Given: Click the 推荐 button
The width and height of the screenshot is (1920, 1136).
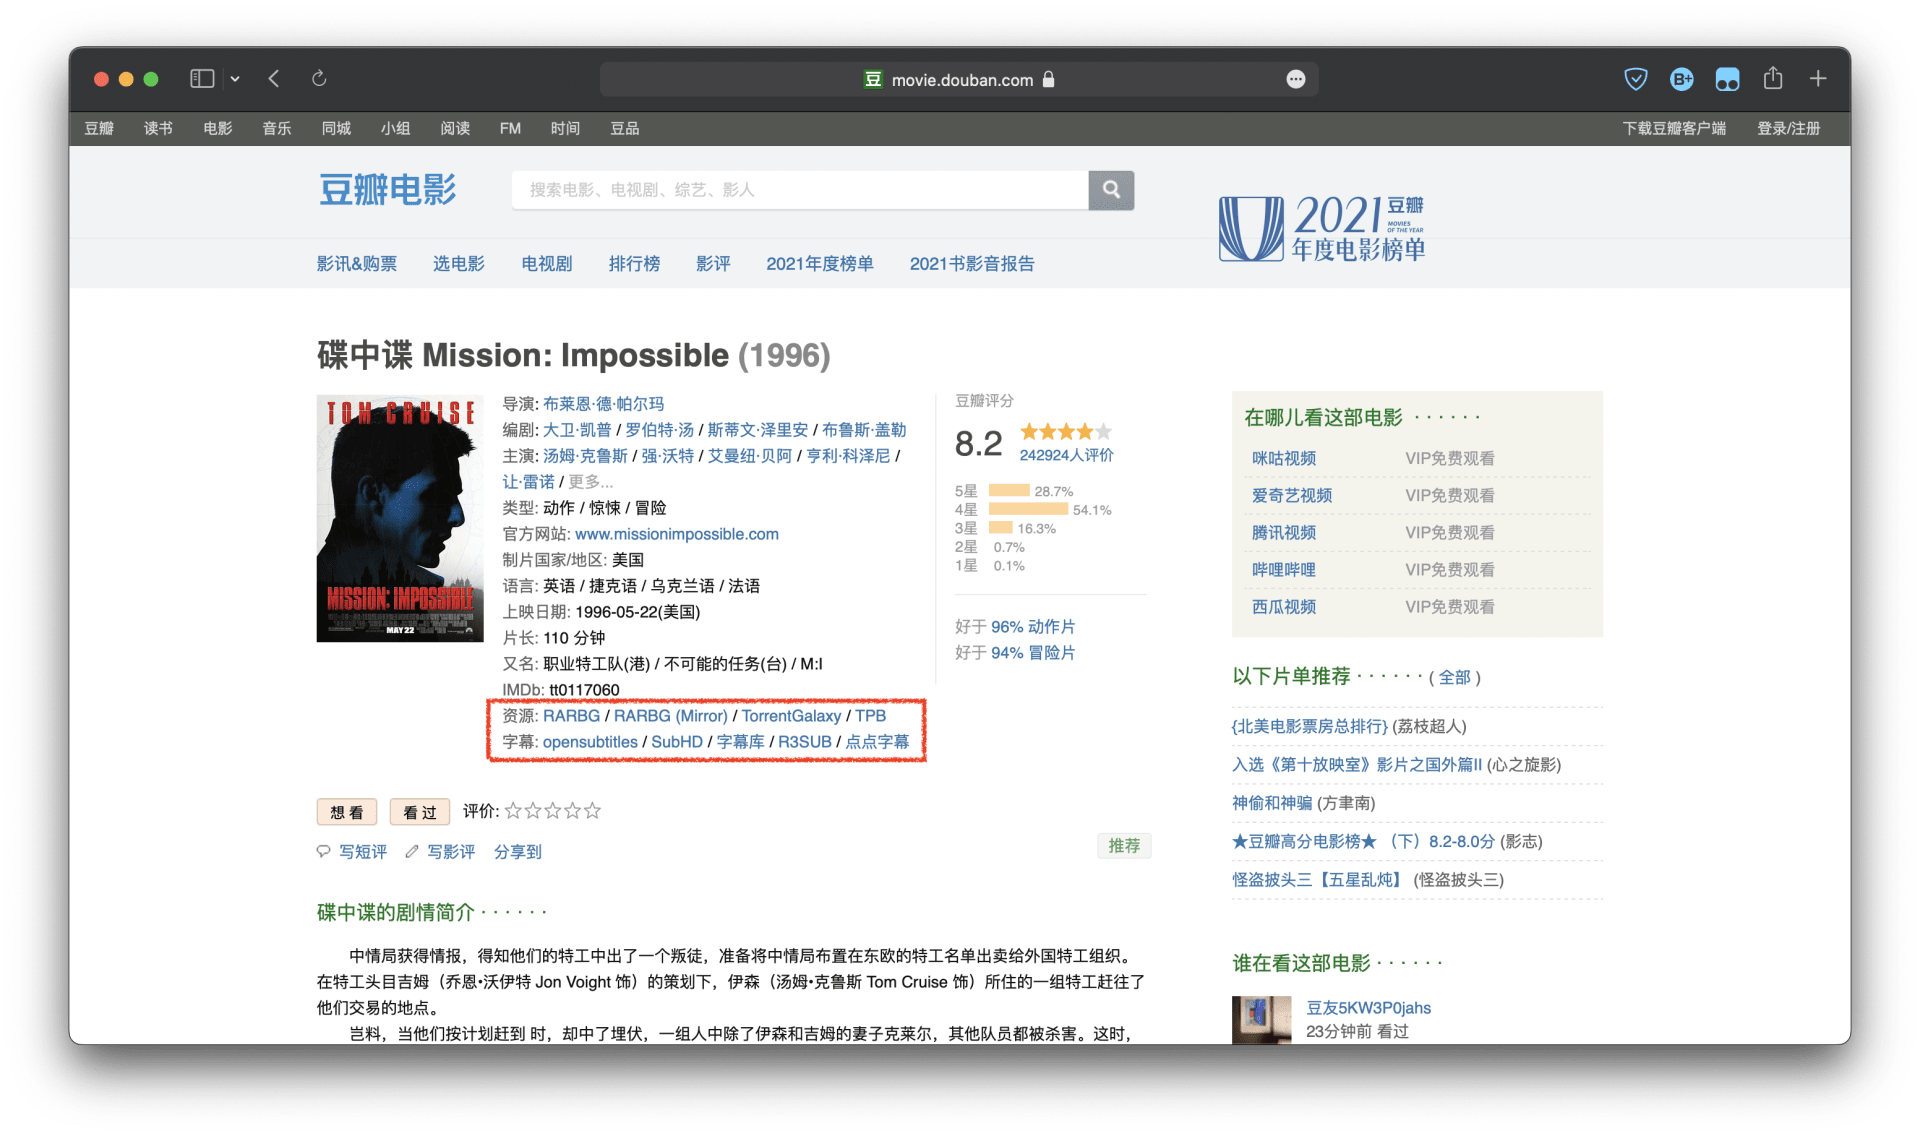Looking at the screenshot, I should [1123, 846].
